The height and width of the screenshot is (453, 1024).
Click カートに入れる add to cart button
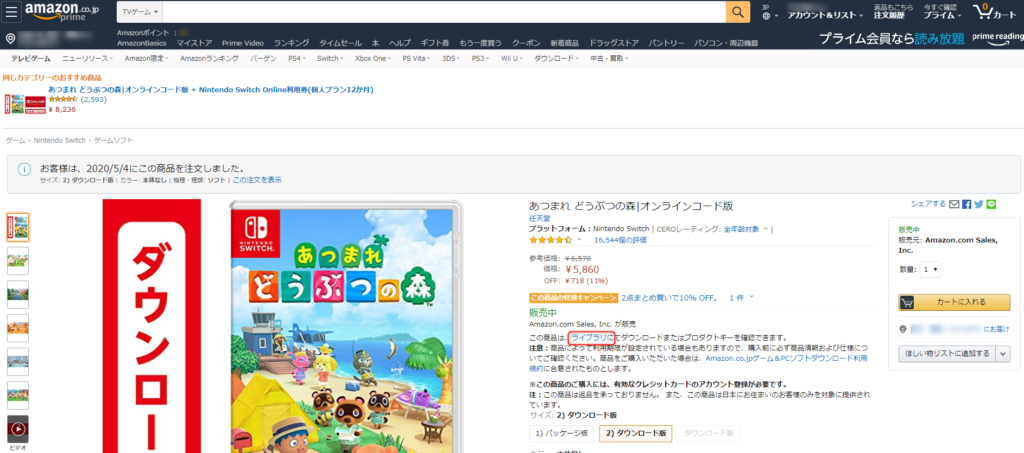coord(954,302)
